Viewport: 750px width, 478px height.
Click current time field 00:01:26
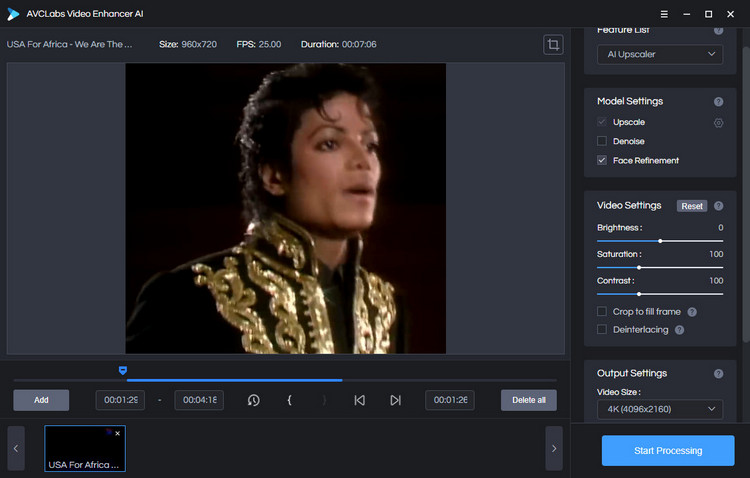(x=450, y=400)
